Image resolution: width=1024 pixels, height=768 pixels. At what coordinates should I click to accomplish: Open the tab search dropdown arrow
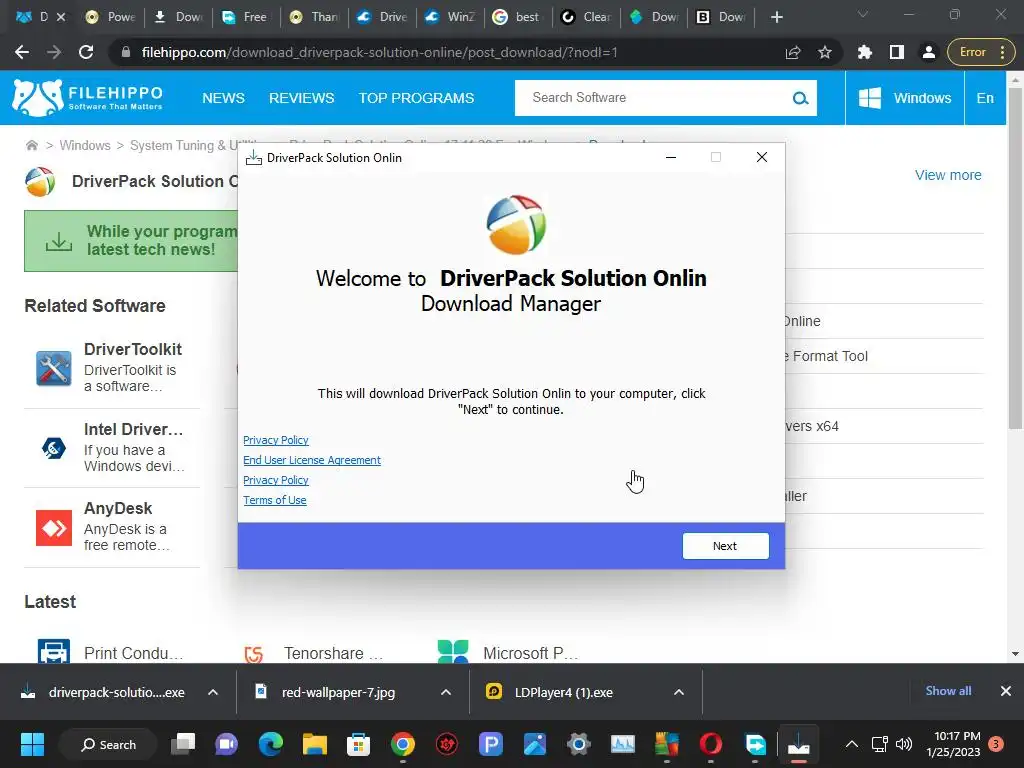(863, 14)
